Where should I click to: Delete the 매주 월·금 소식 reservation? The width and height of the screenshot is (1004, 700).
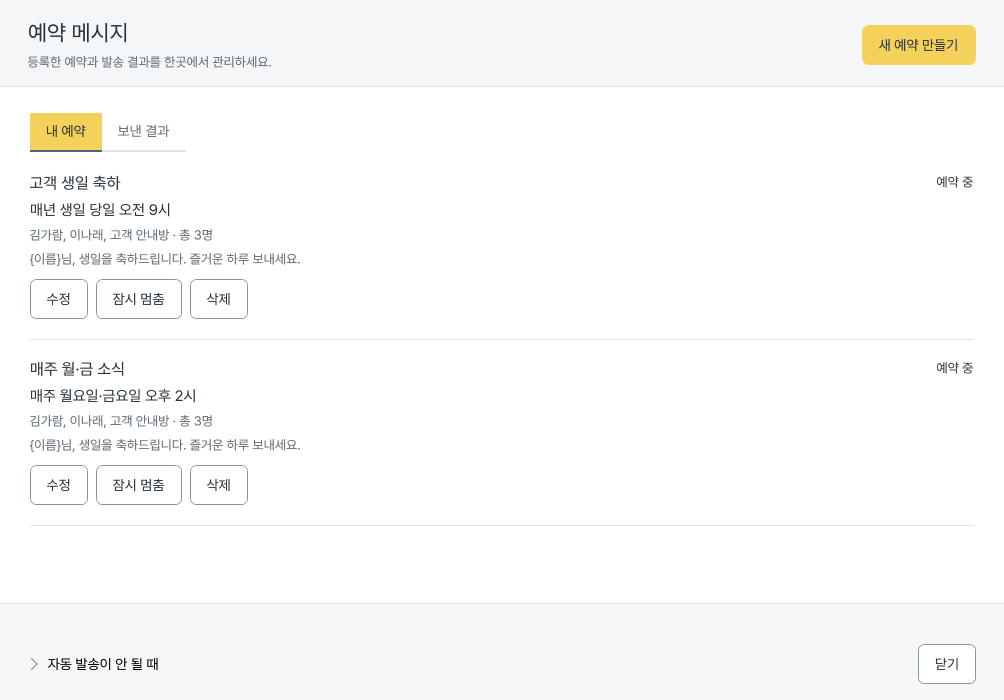point(219,485)
